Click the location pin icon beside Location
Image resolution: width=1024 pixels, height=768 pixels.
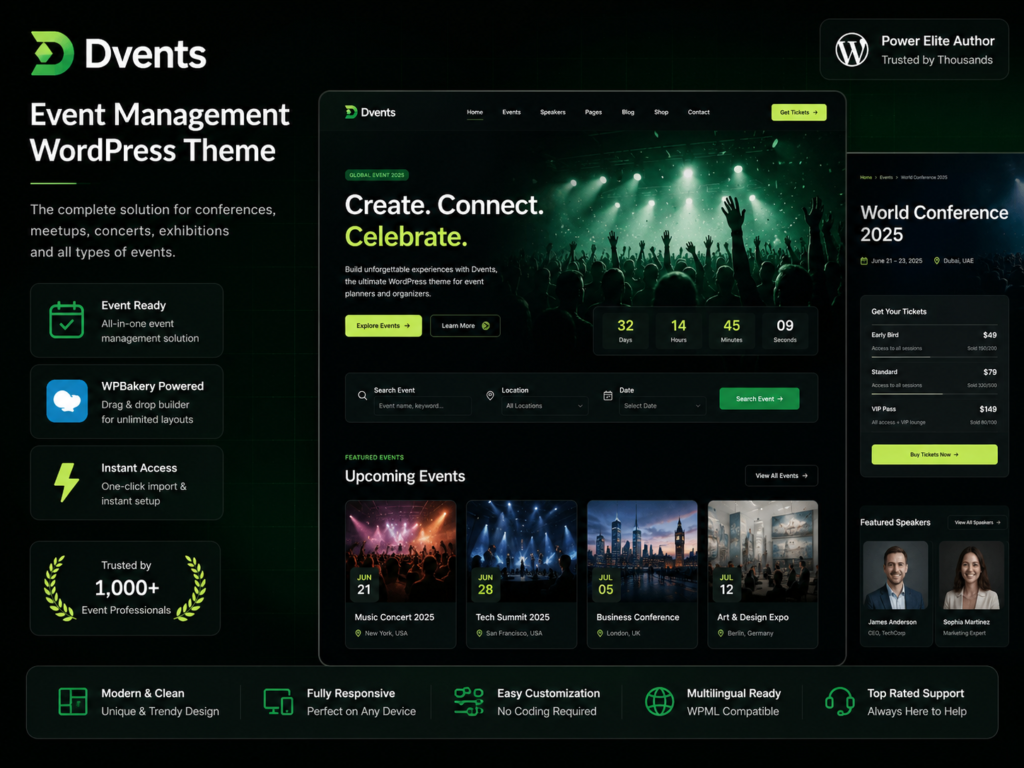point(490,396)
